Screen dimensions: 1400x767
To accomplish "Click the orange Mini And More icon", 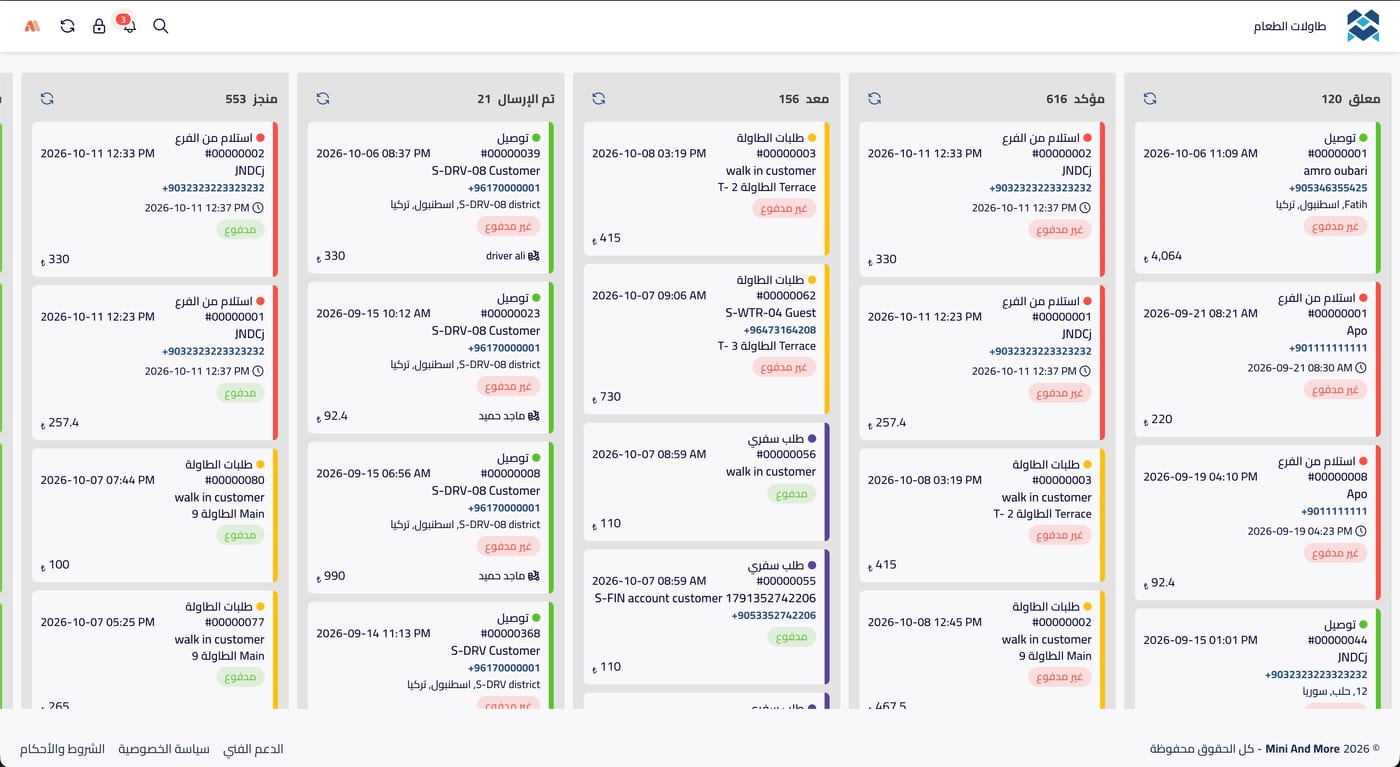I will 32,26.
